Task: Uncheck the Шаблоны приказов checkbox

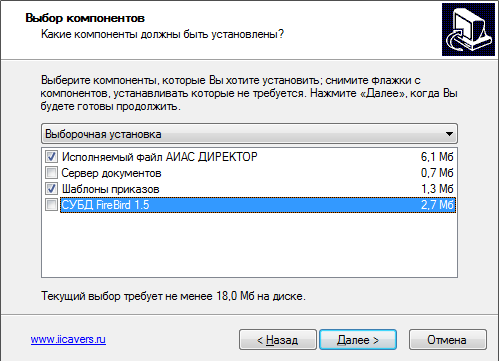Action: 51,189
